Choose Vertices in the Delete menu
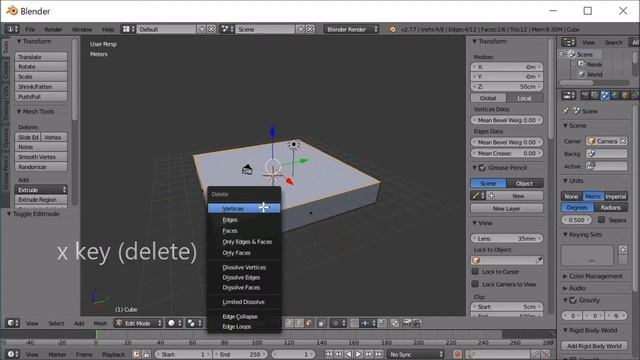This screenshot has width=640, height=360. [244, 209]
